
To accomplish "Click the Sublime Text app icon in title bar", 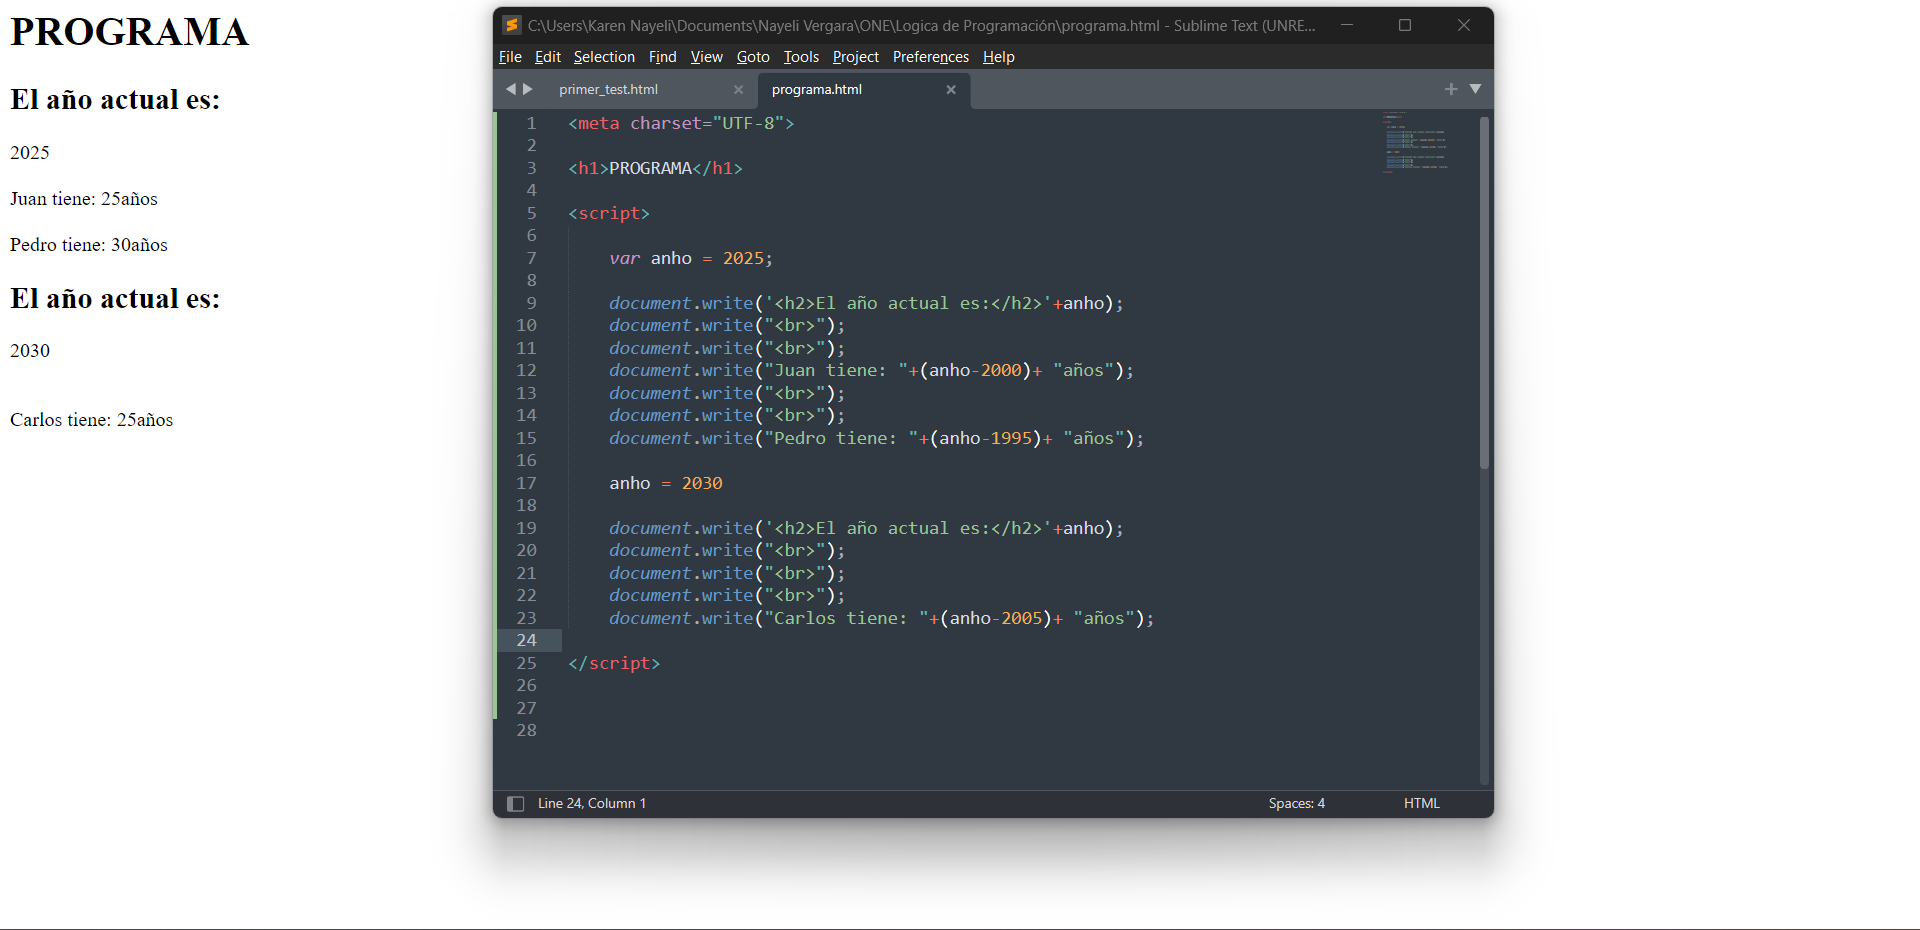I will (x=512, y=25).
